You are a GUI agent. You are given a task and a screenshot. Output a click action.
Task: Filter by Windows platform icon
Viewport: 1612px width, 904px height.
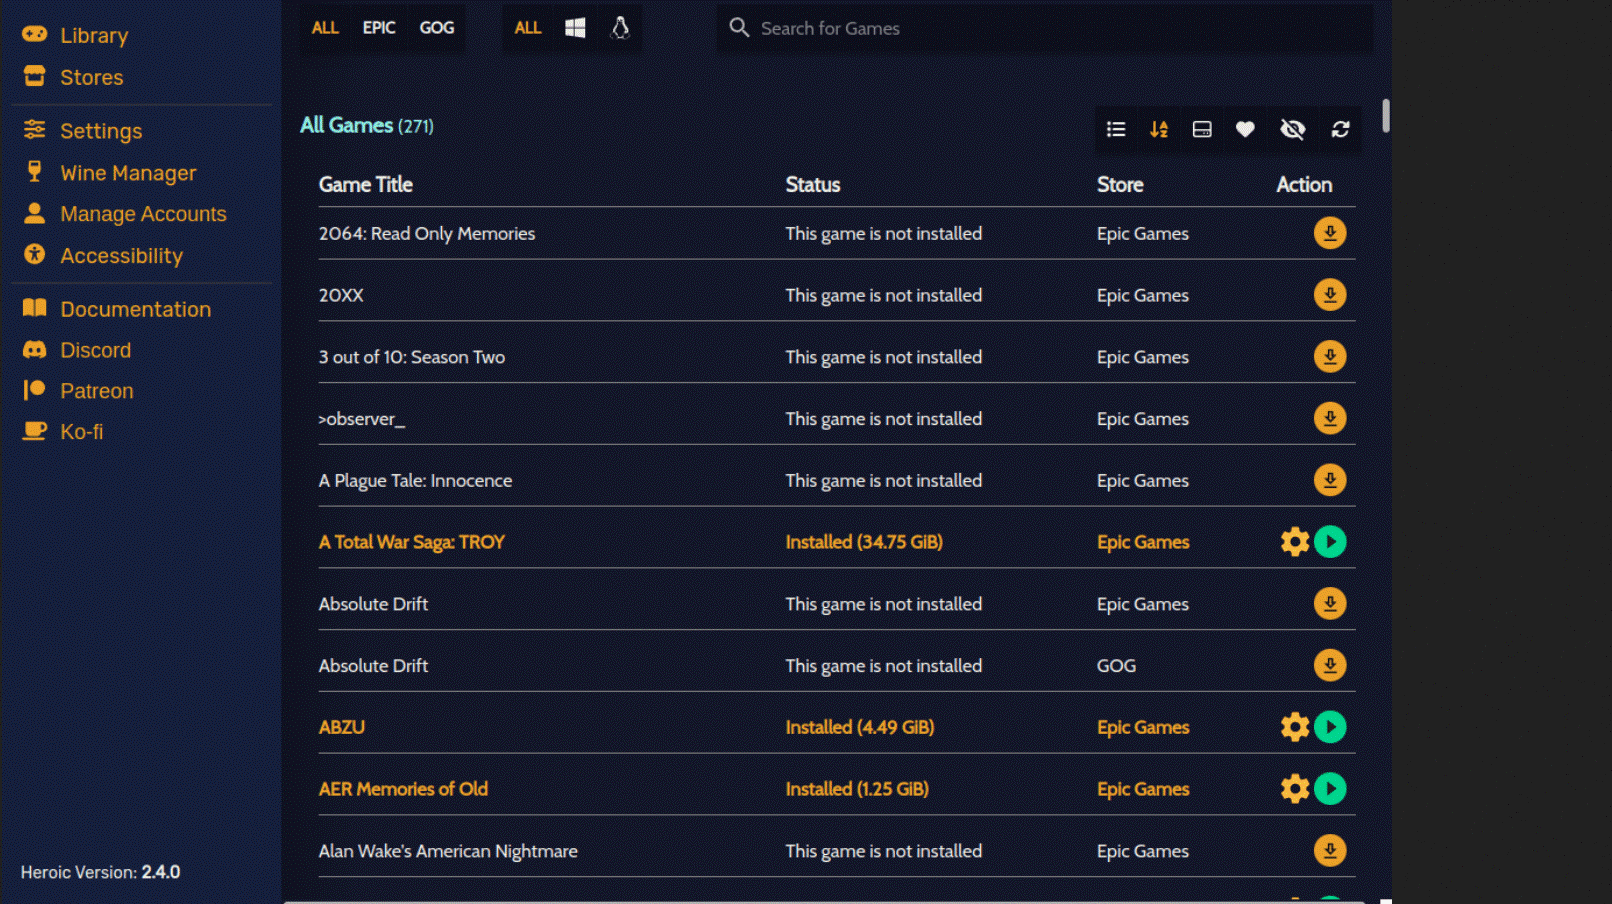pos(575,28)
